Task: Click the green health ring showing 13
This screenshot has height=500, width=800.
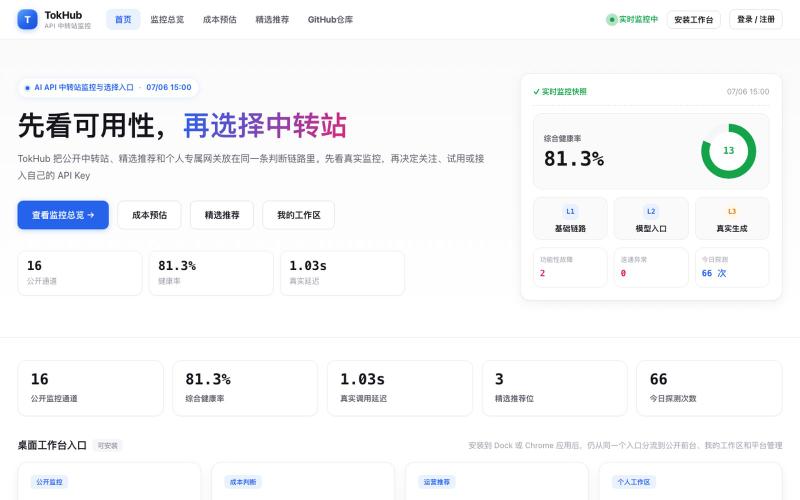Action: pyautogui.click(x=729, y=151)
